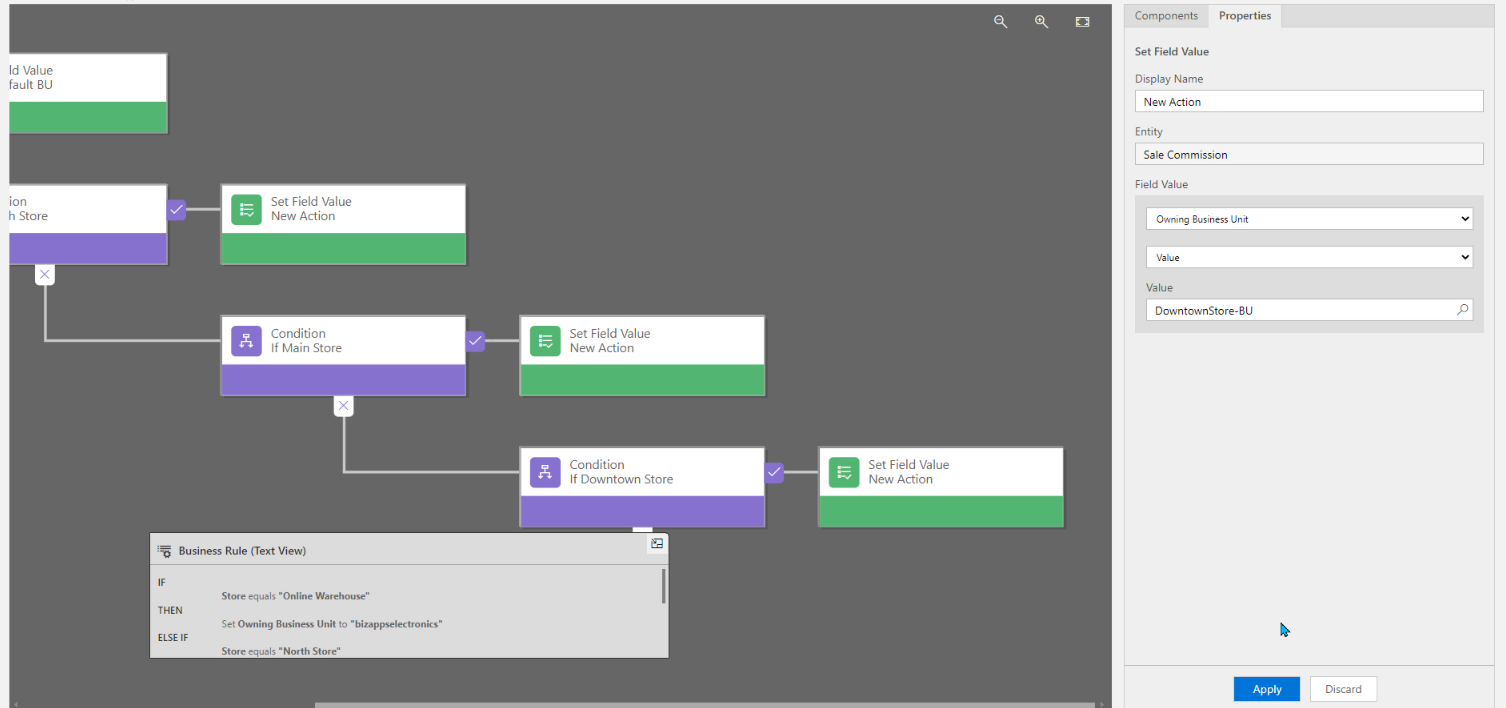Click the zoom in magnifier icon
This screenshot has height=708, width=1506.
1041,22
